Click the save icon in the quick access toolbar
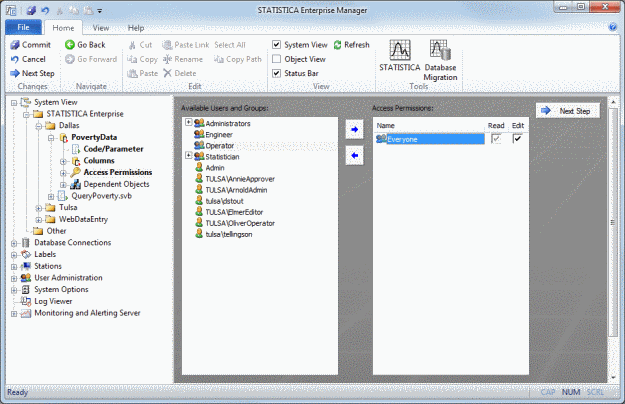The width and height of the screenshot is (625, 404). tap(31, 10)
